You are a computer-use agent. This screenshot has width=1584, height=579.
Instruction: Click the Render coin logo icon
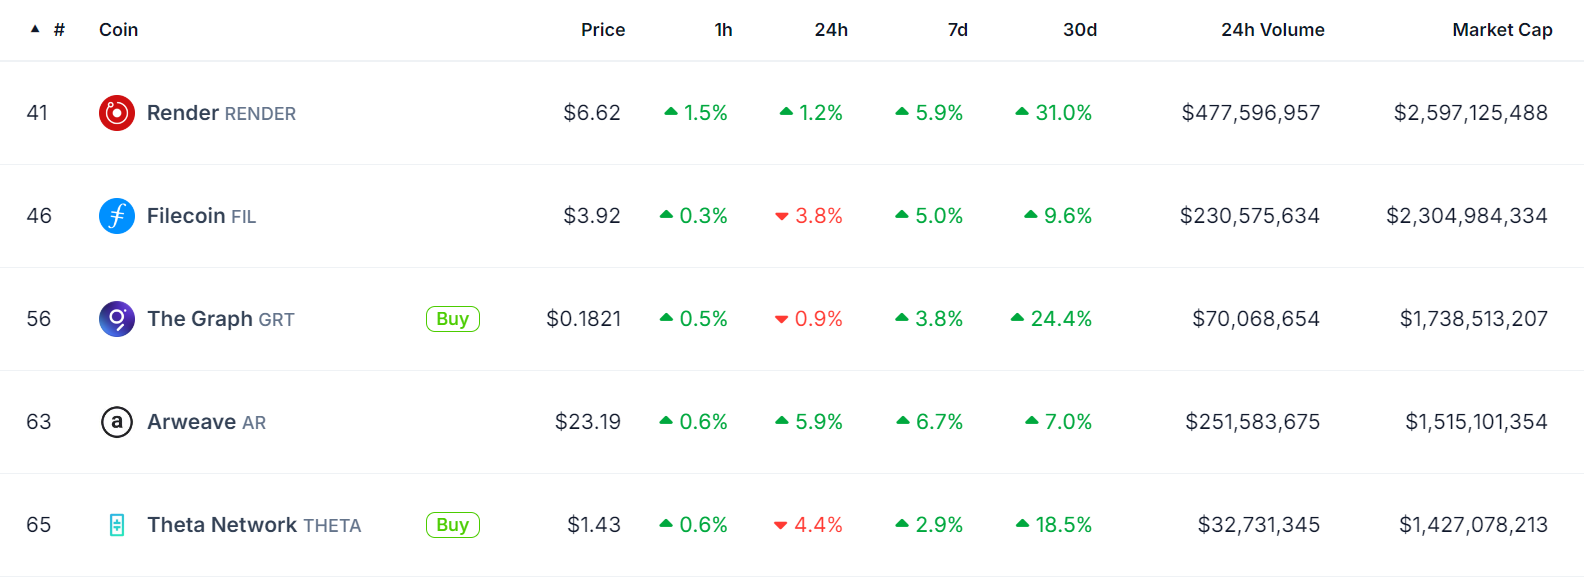(117, 113)
